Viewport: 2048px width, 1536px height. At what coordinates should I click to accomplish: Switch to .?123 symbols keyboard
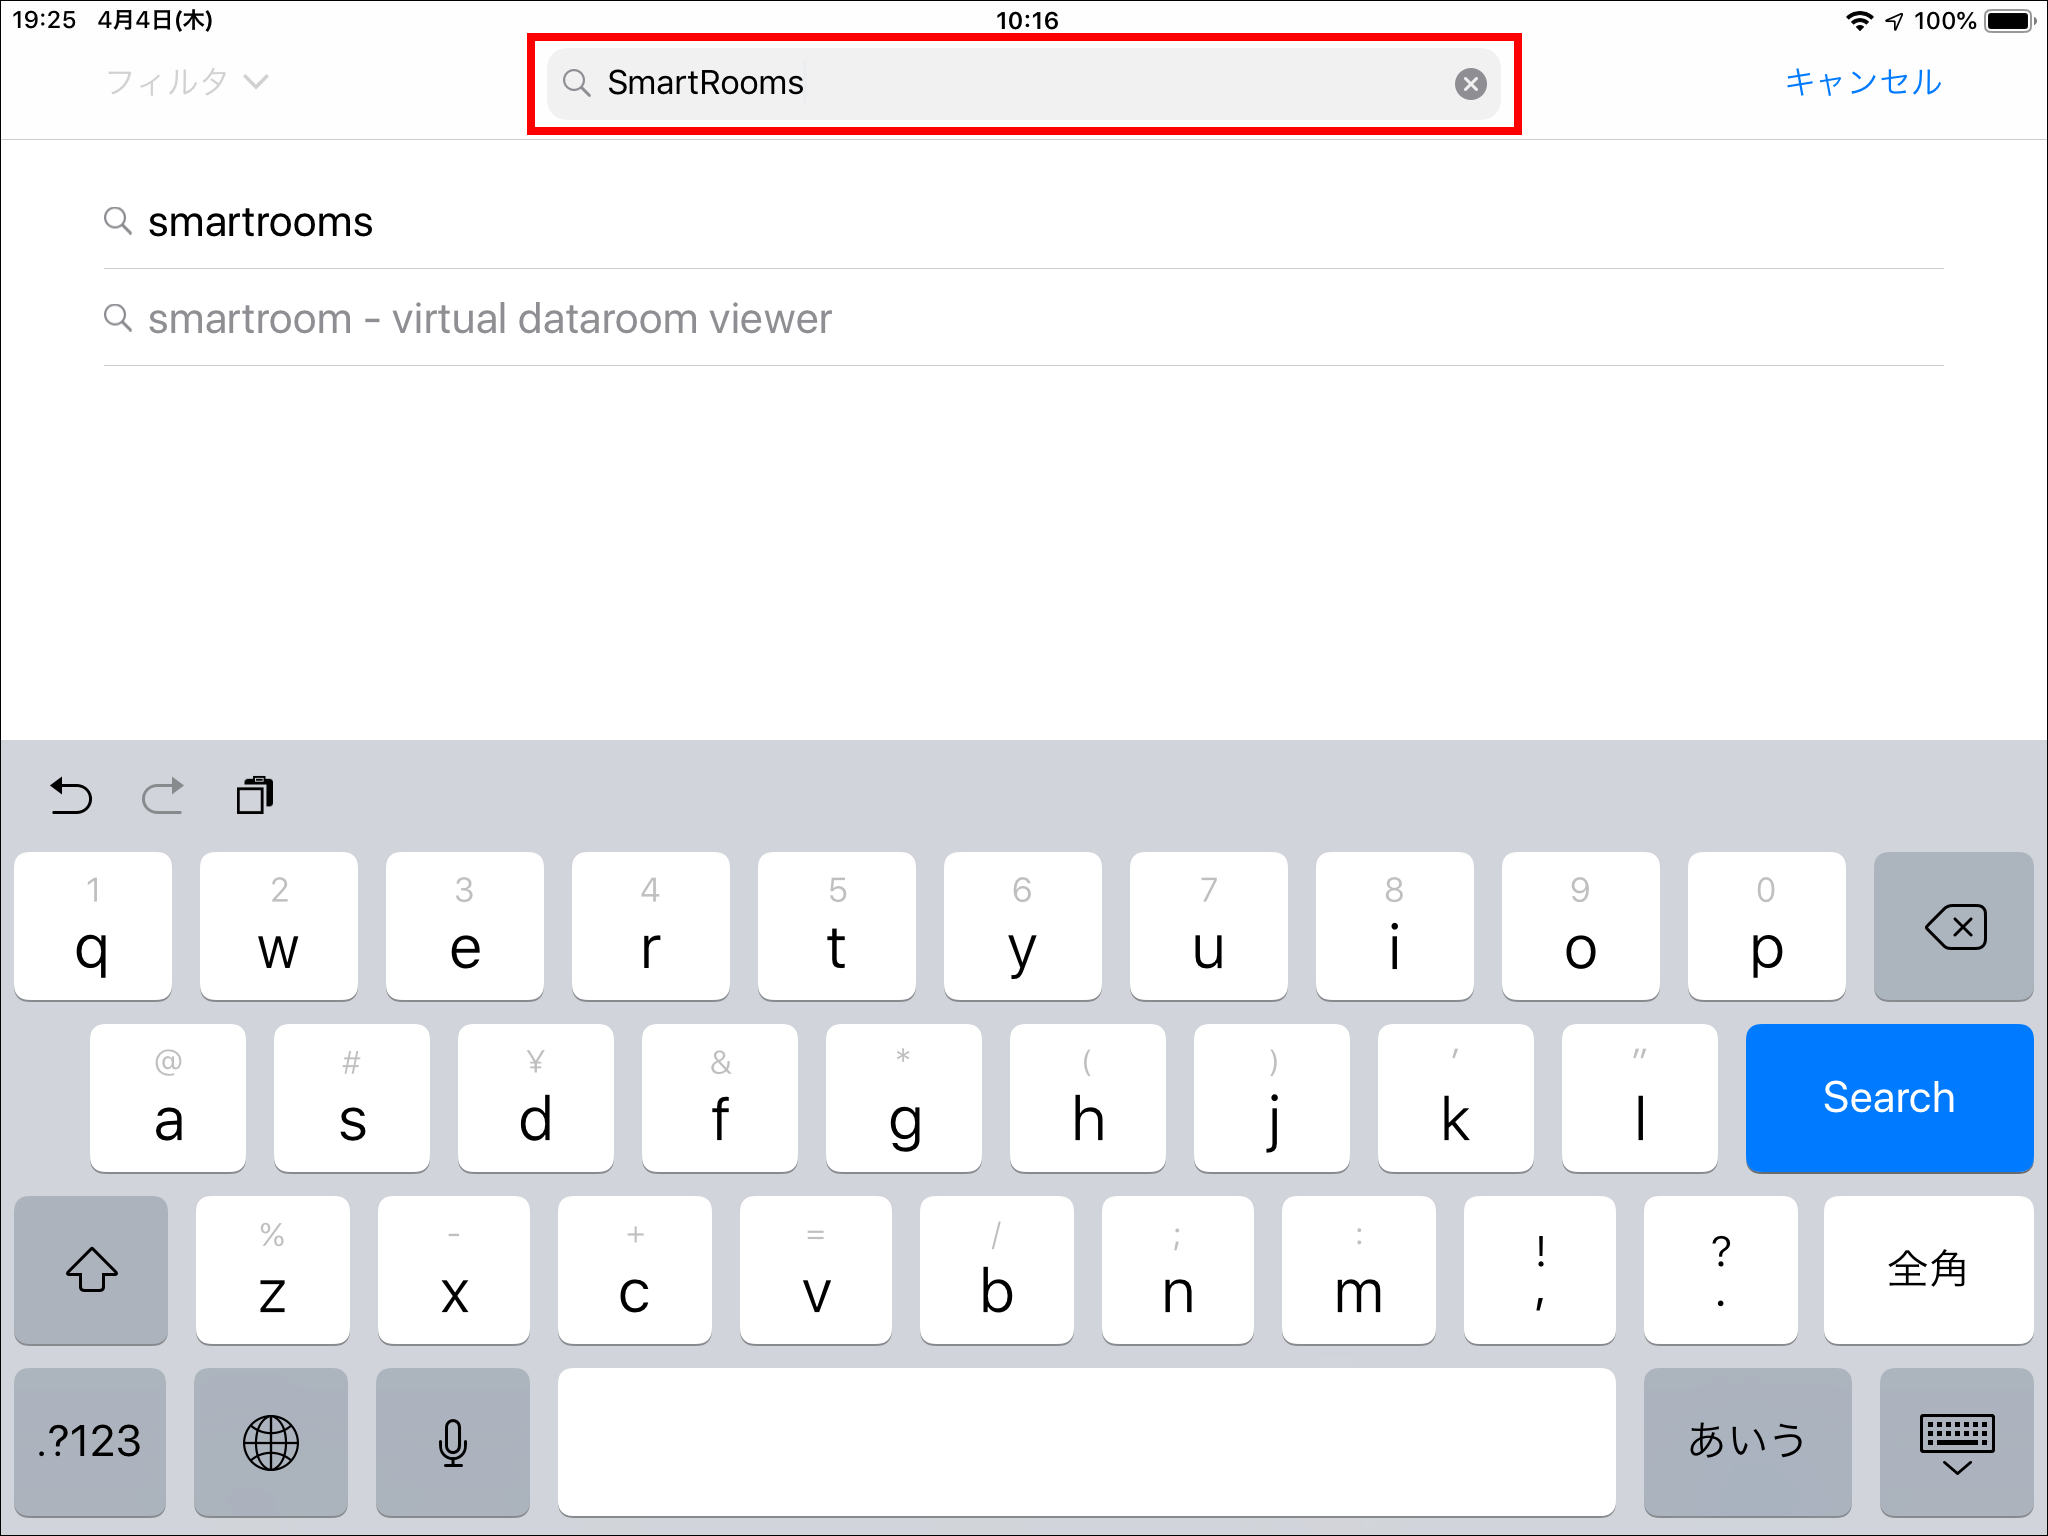[90, 1442]
